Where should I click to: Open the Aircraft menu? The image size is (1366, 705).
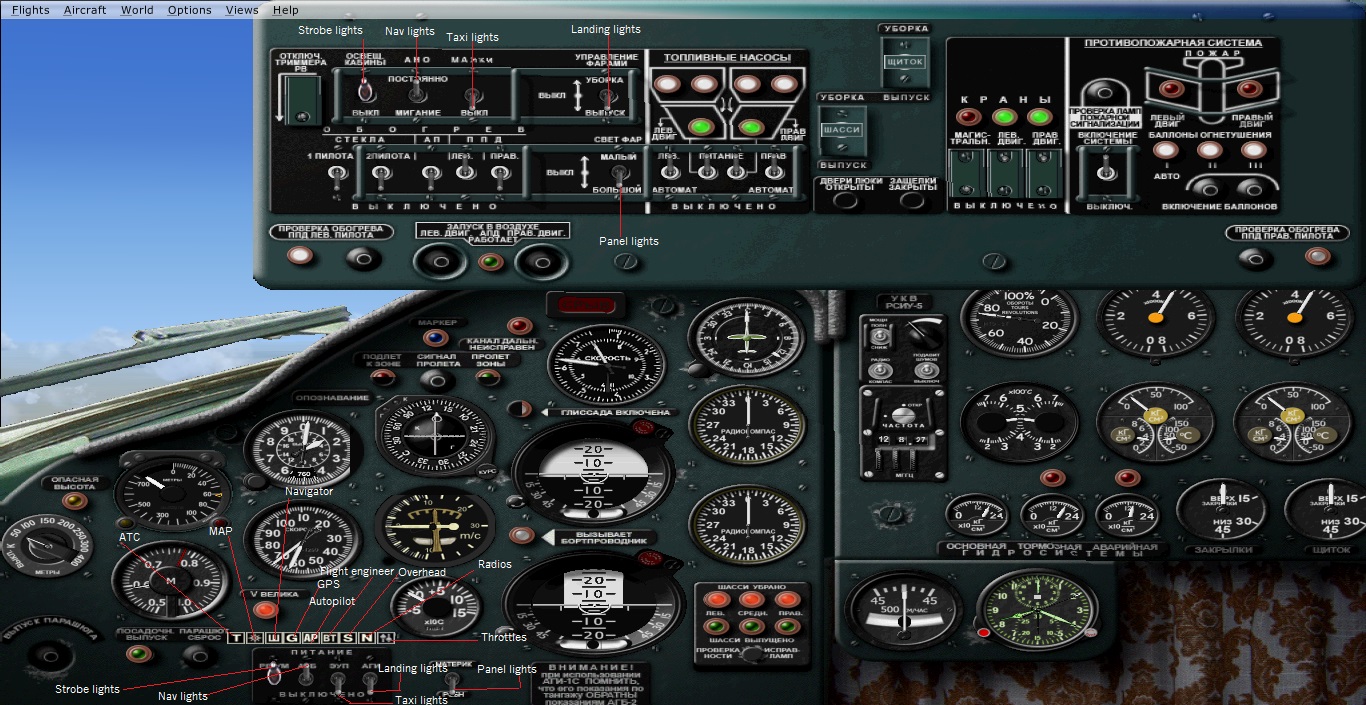tap(84, 9)
